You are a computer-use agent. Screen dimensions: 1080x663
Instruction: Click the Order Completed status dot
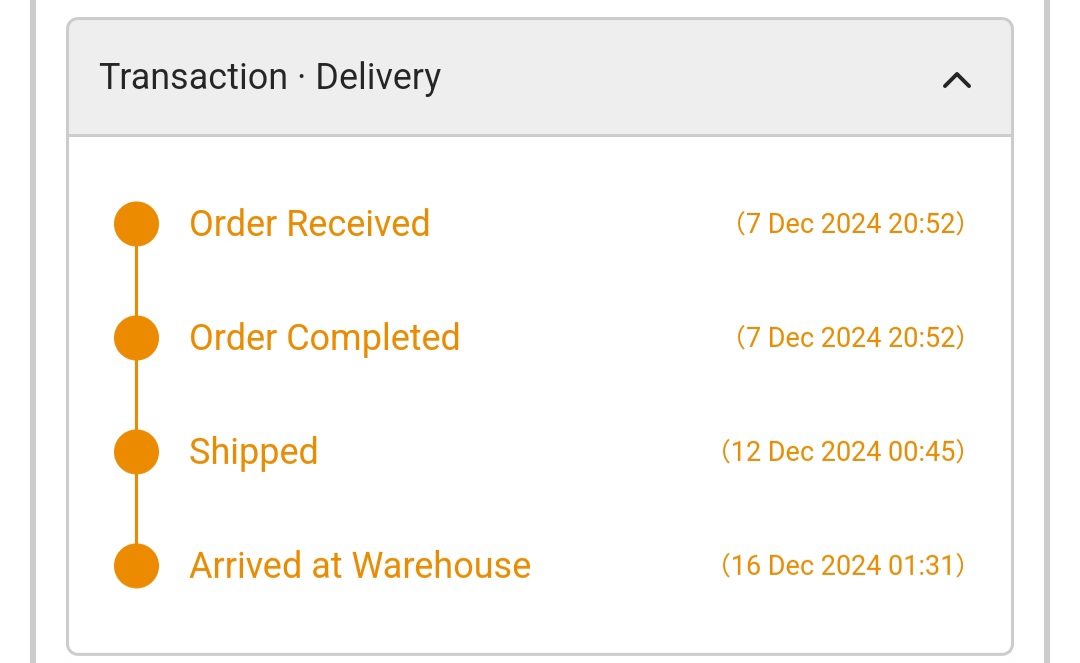click(x=137, y=337)
